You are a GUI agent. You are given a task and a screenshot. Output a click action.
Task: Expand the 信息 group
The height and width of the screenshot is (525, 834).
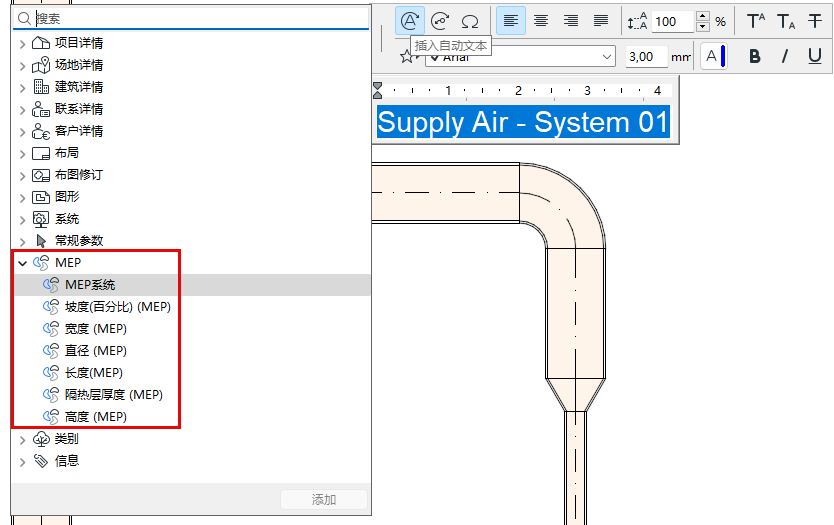tap(22, 462)
